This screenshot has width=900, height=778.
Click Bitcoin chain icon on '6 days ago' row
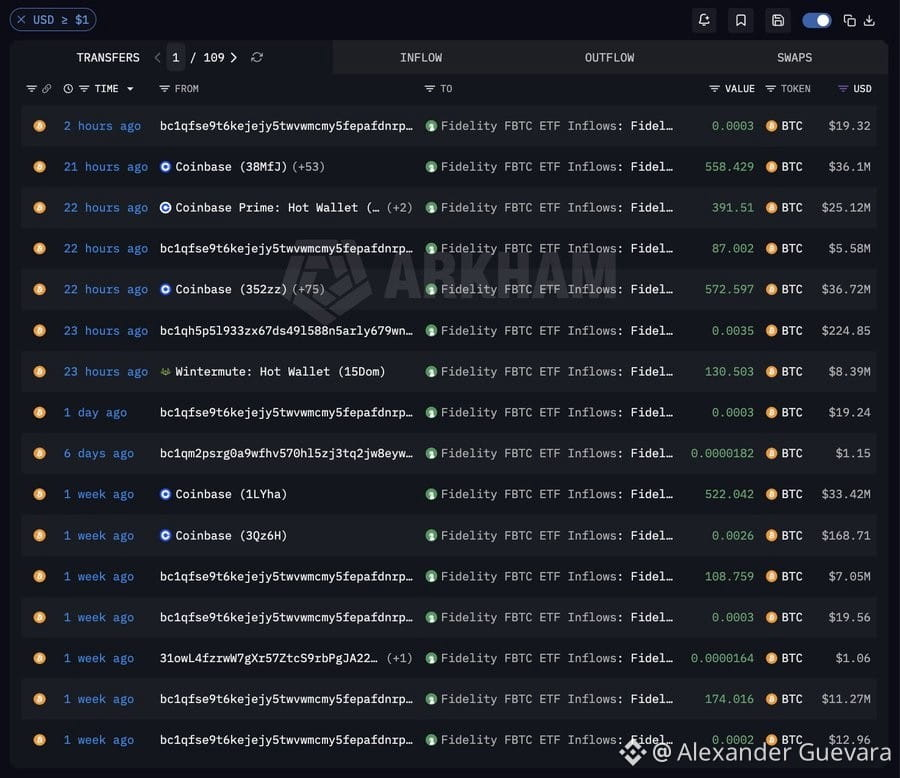tap(40, 453)
